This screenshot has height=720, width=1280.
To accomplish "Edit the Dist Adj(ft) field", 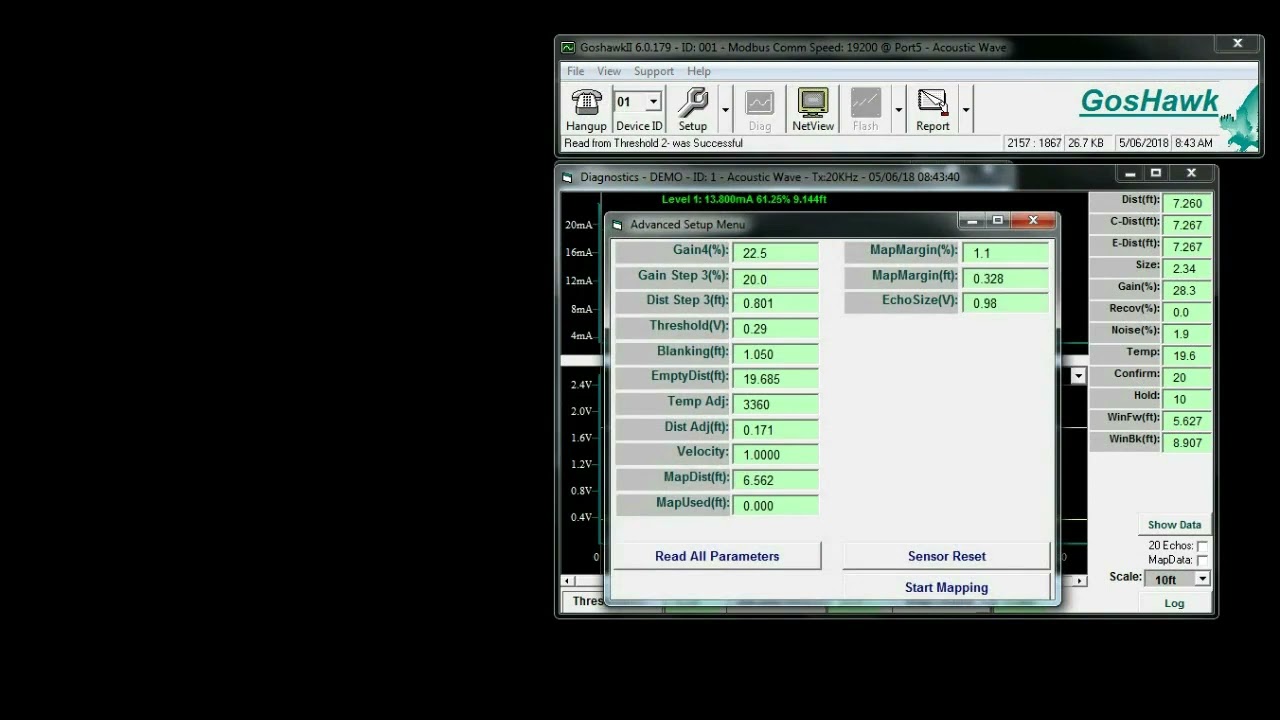I will click(x=776, y=430).
